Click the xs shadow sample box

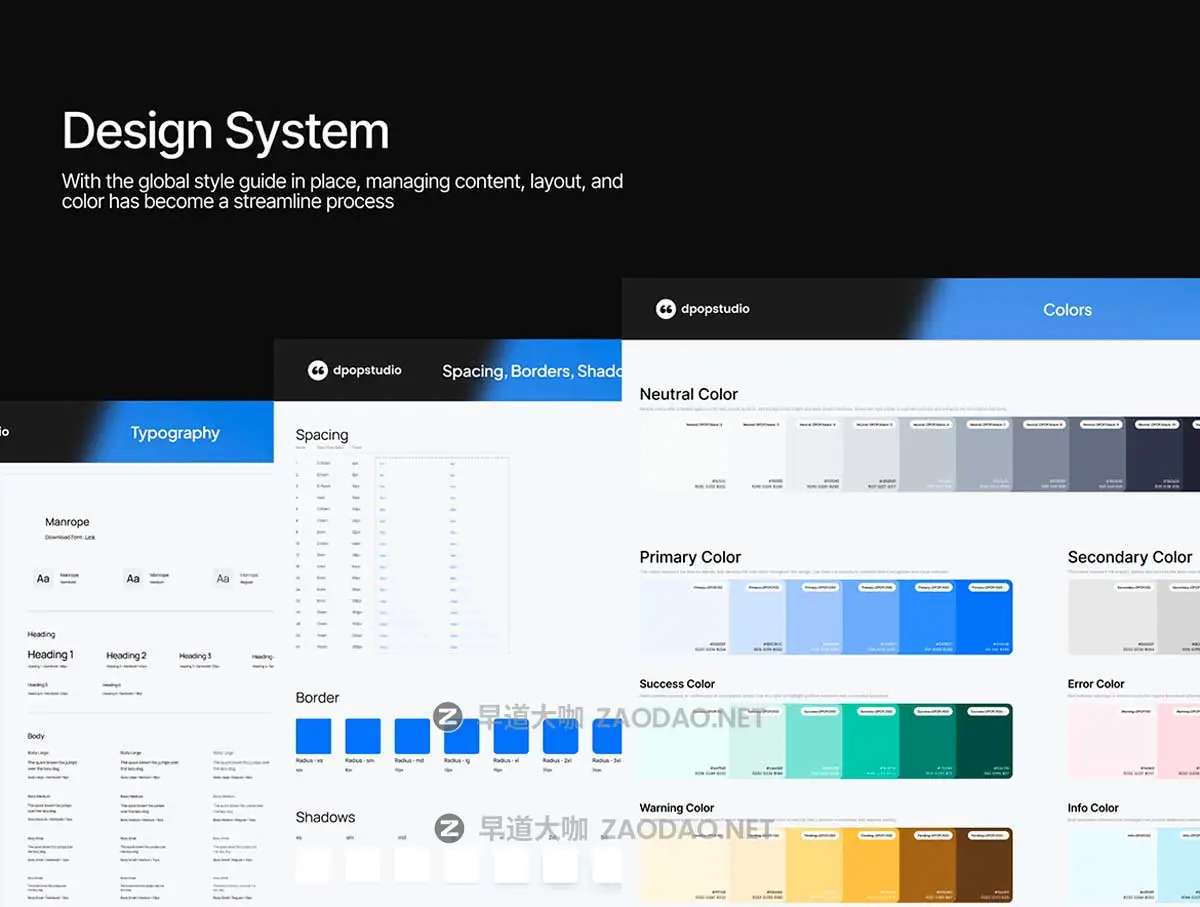[x=313, y=865]
